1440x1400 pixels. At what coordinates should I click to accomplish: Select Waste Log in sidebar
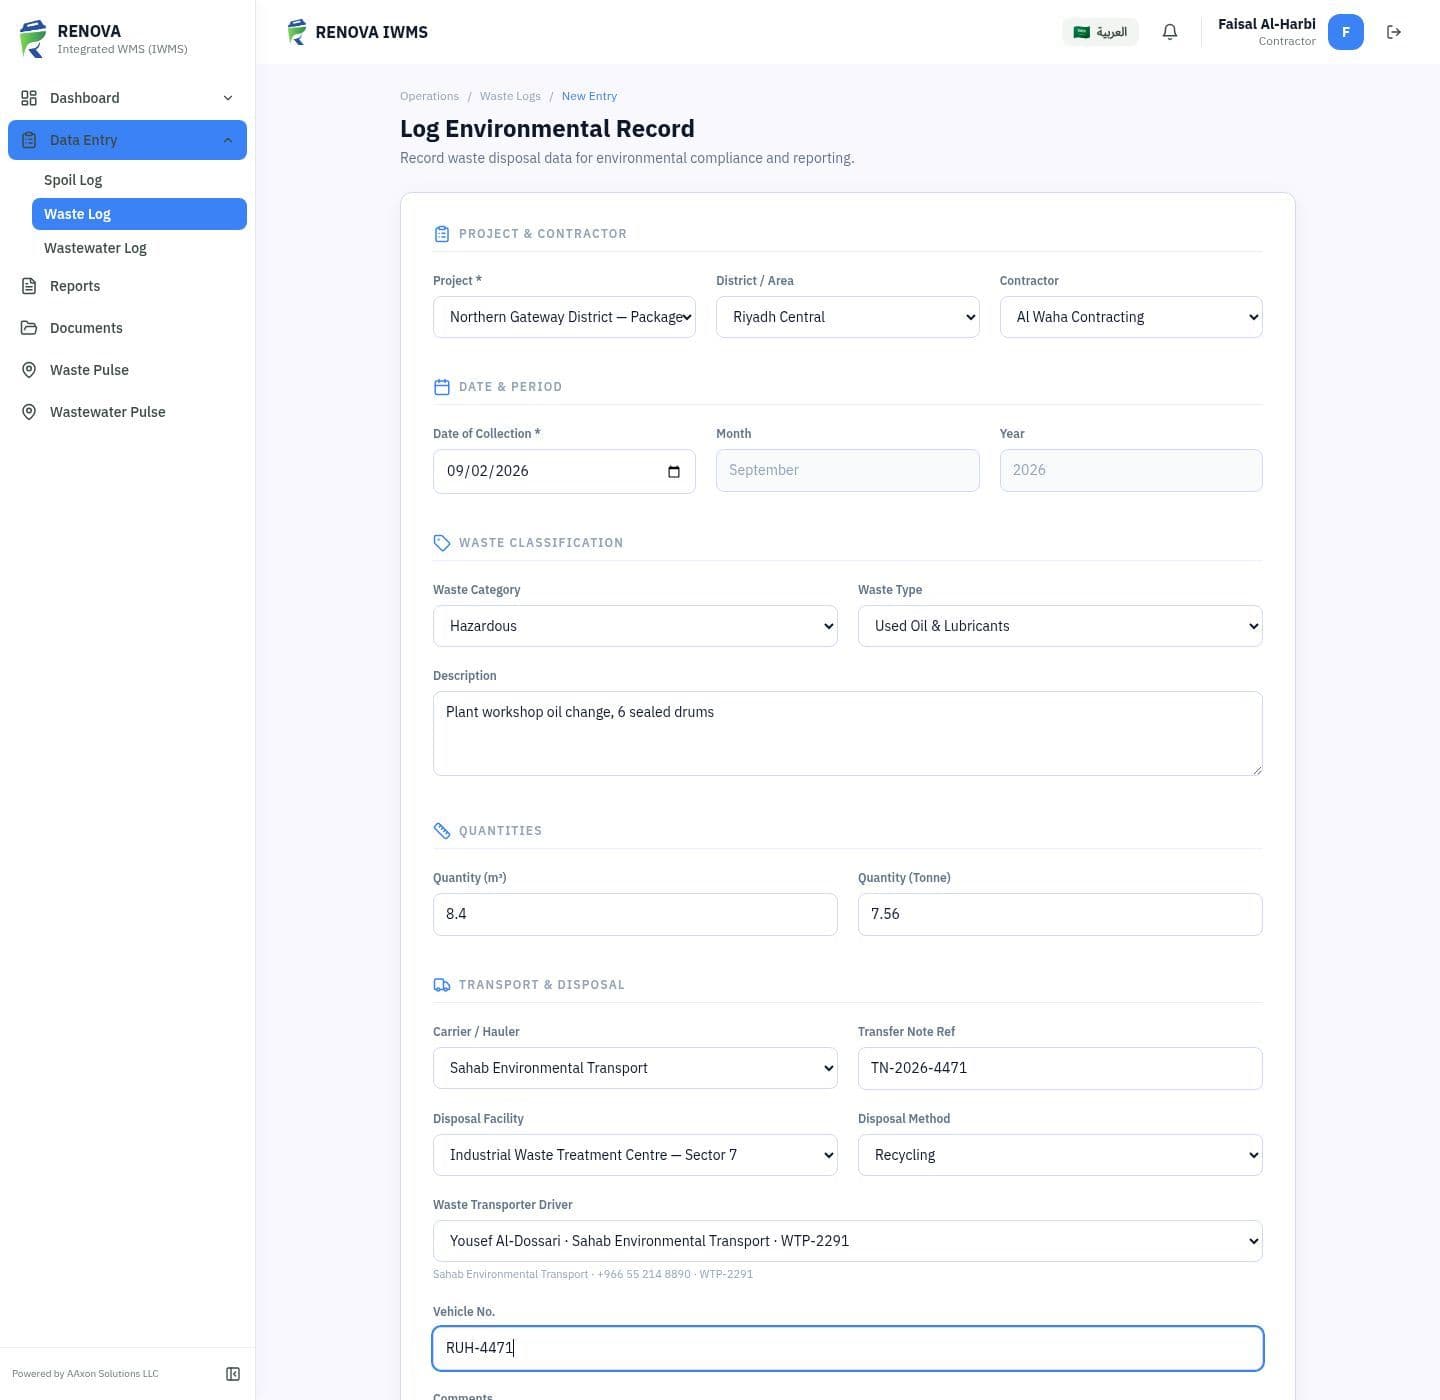[x=139, y=214]
